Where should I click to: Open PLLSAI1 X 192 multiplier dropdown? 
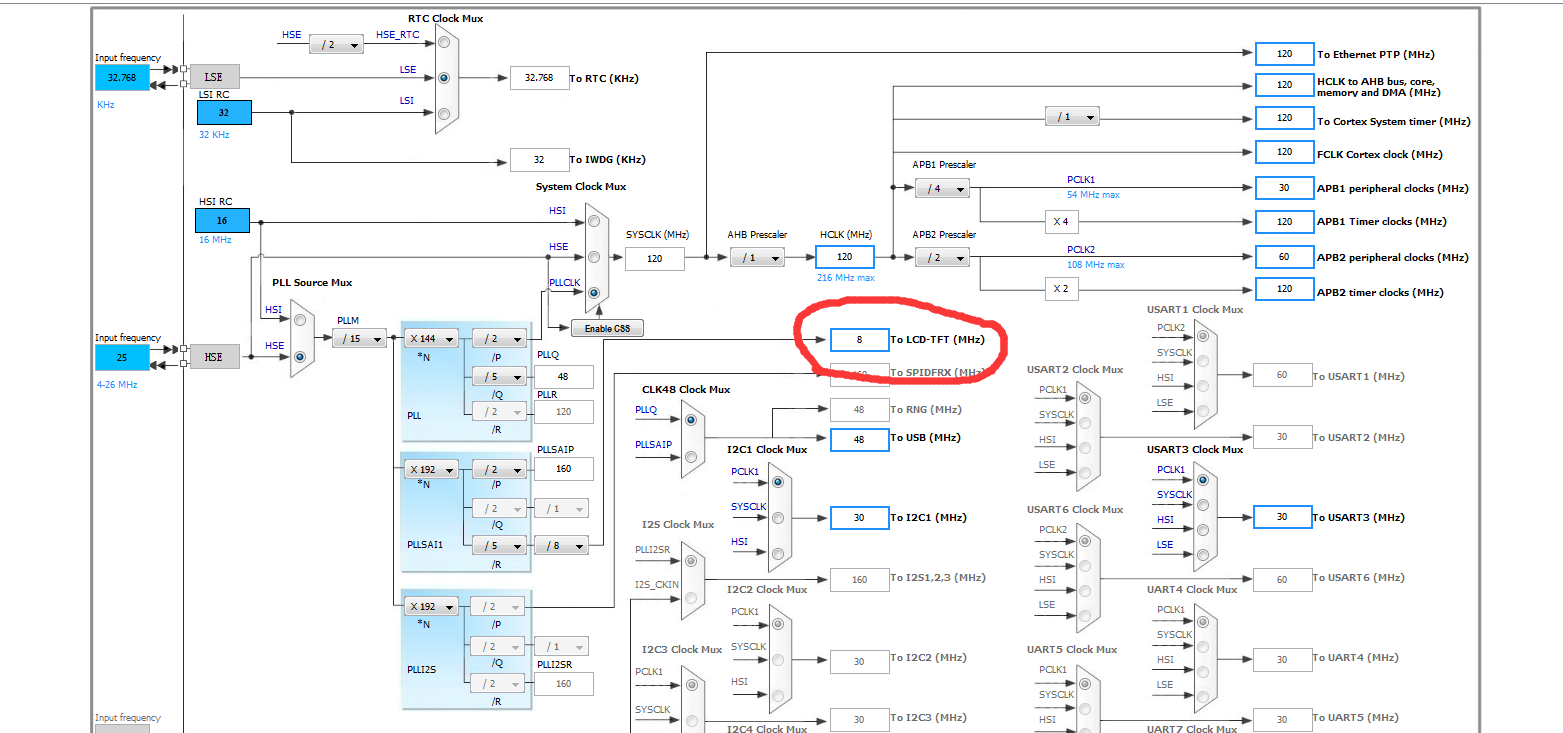[431, 469]
